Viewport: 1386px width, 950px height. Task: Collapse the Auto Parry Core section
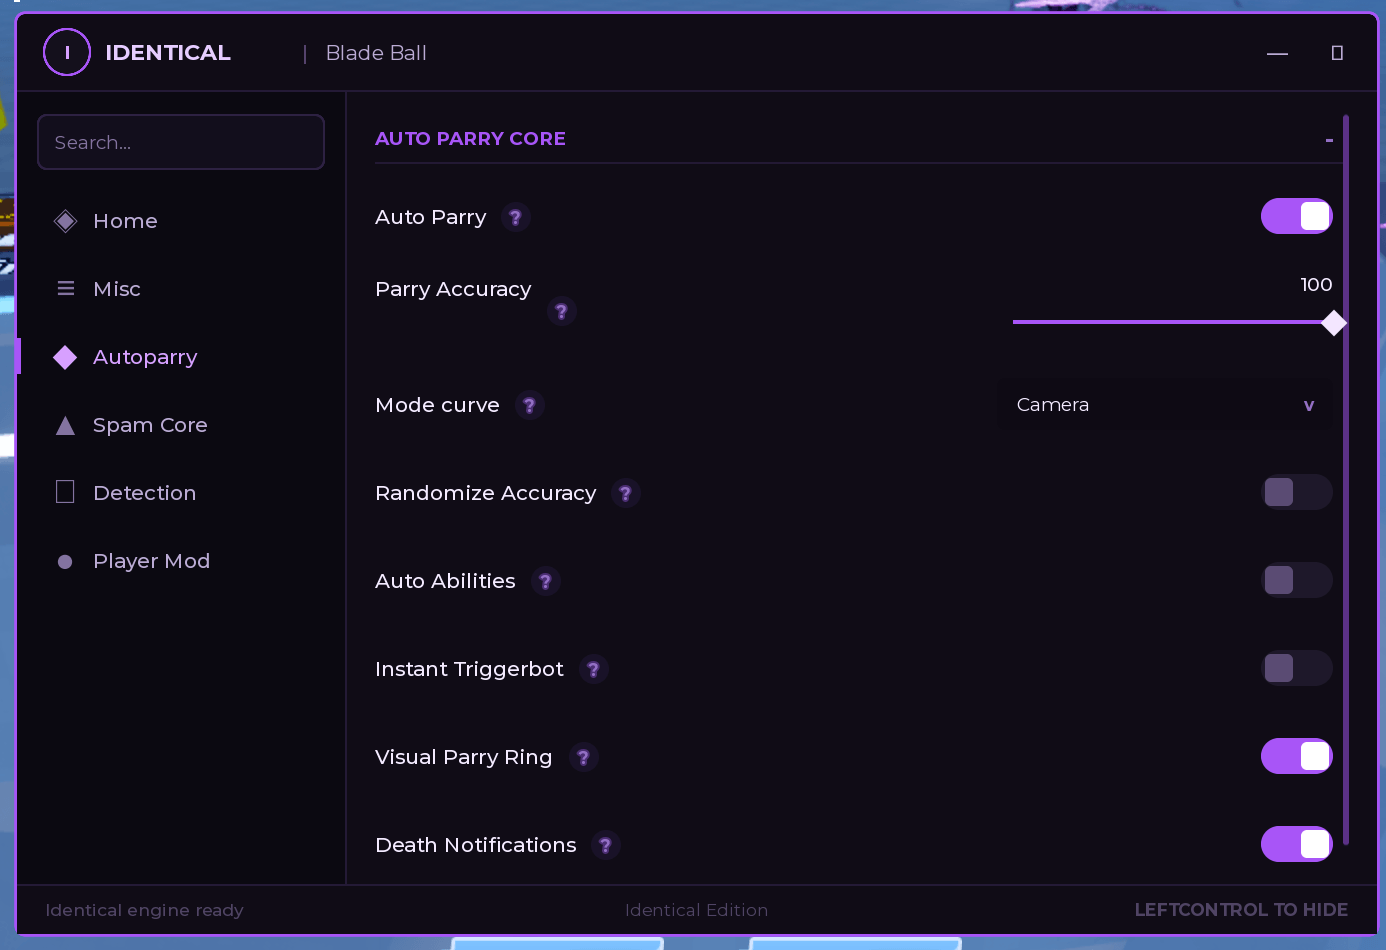click(1329, 140)
